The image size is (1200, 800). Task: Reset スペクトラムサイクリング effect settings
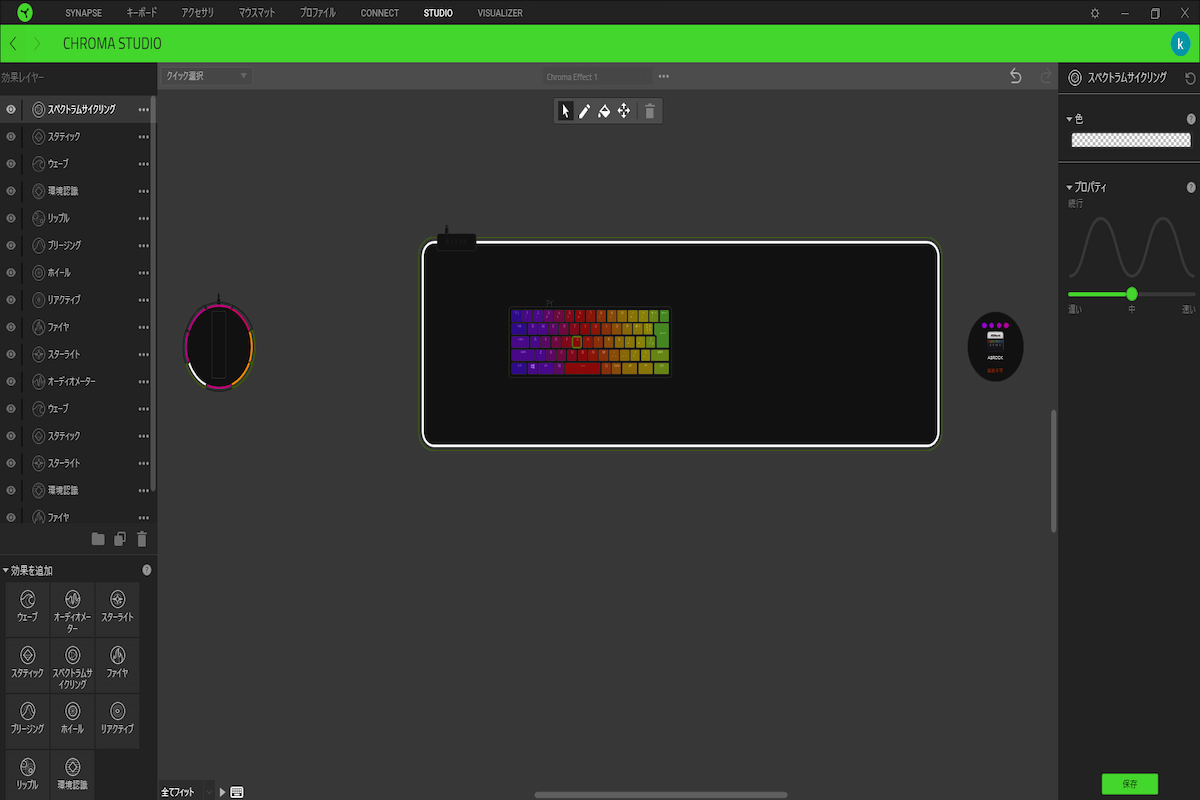(1190, 77)
